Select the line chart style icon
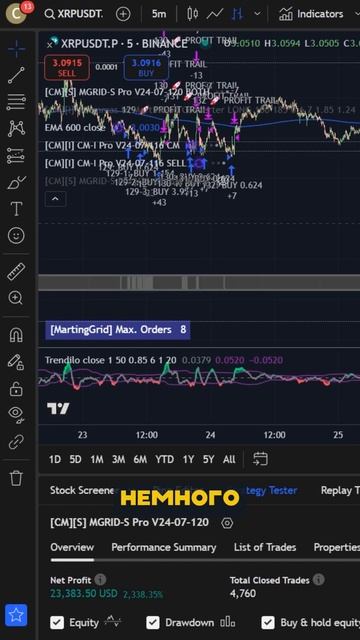The width and height of the screenshot is (360, 640). coord(214,14)
